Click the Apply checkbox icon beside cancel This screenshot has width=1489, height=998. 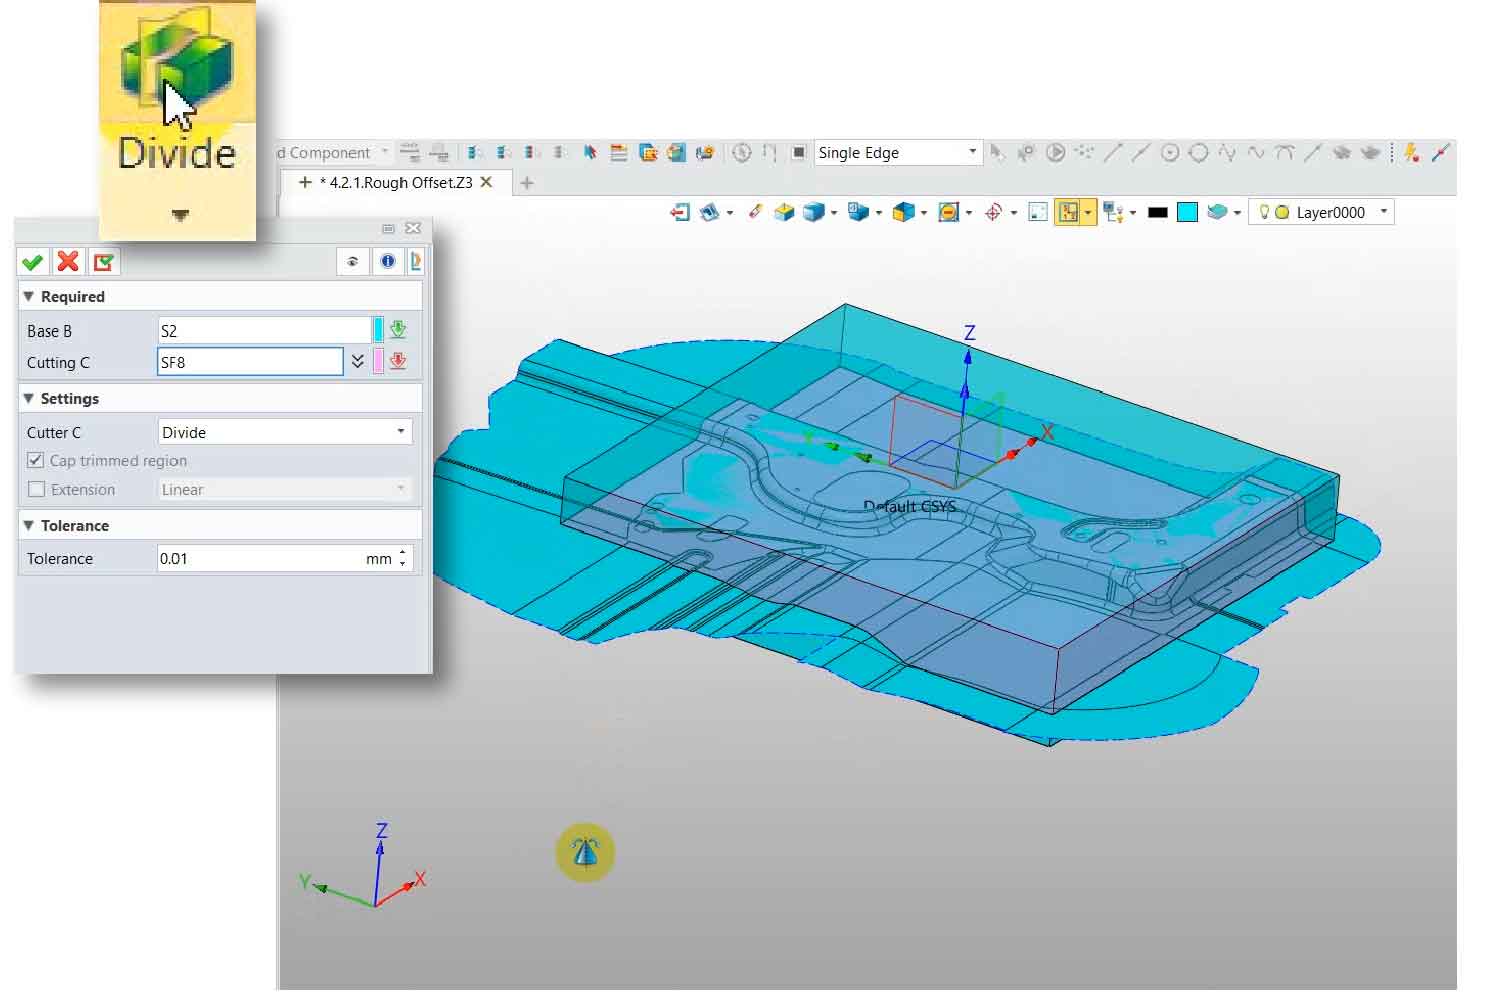(x=103, y=262)
